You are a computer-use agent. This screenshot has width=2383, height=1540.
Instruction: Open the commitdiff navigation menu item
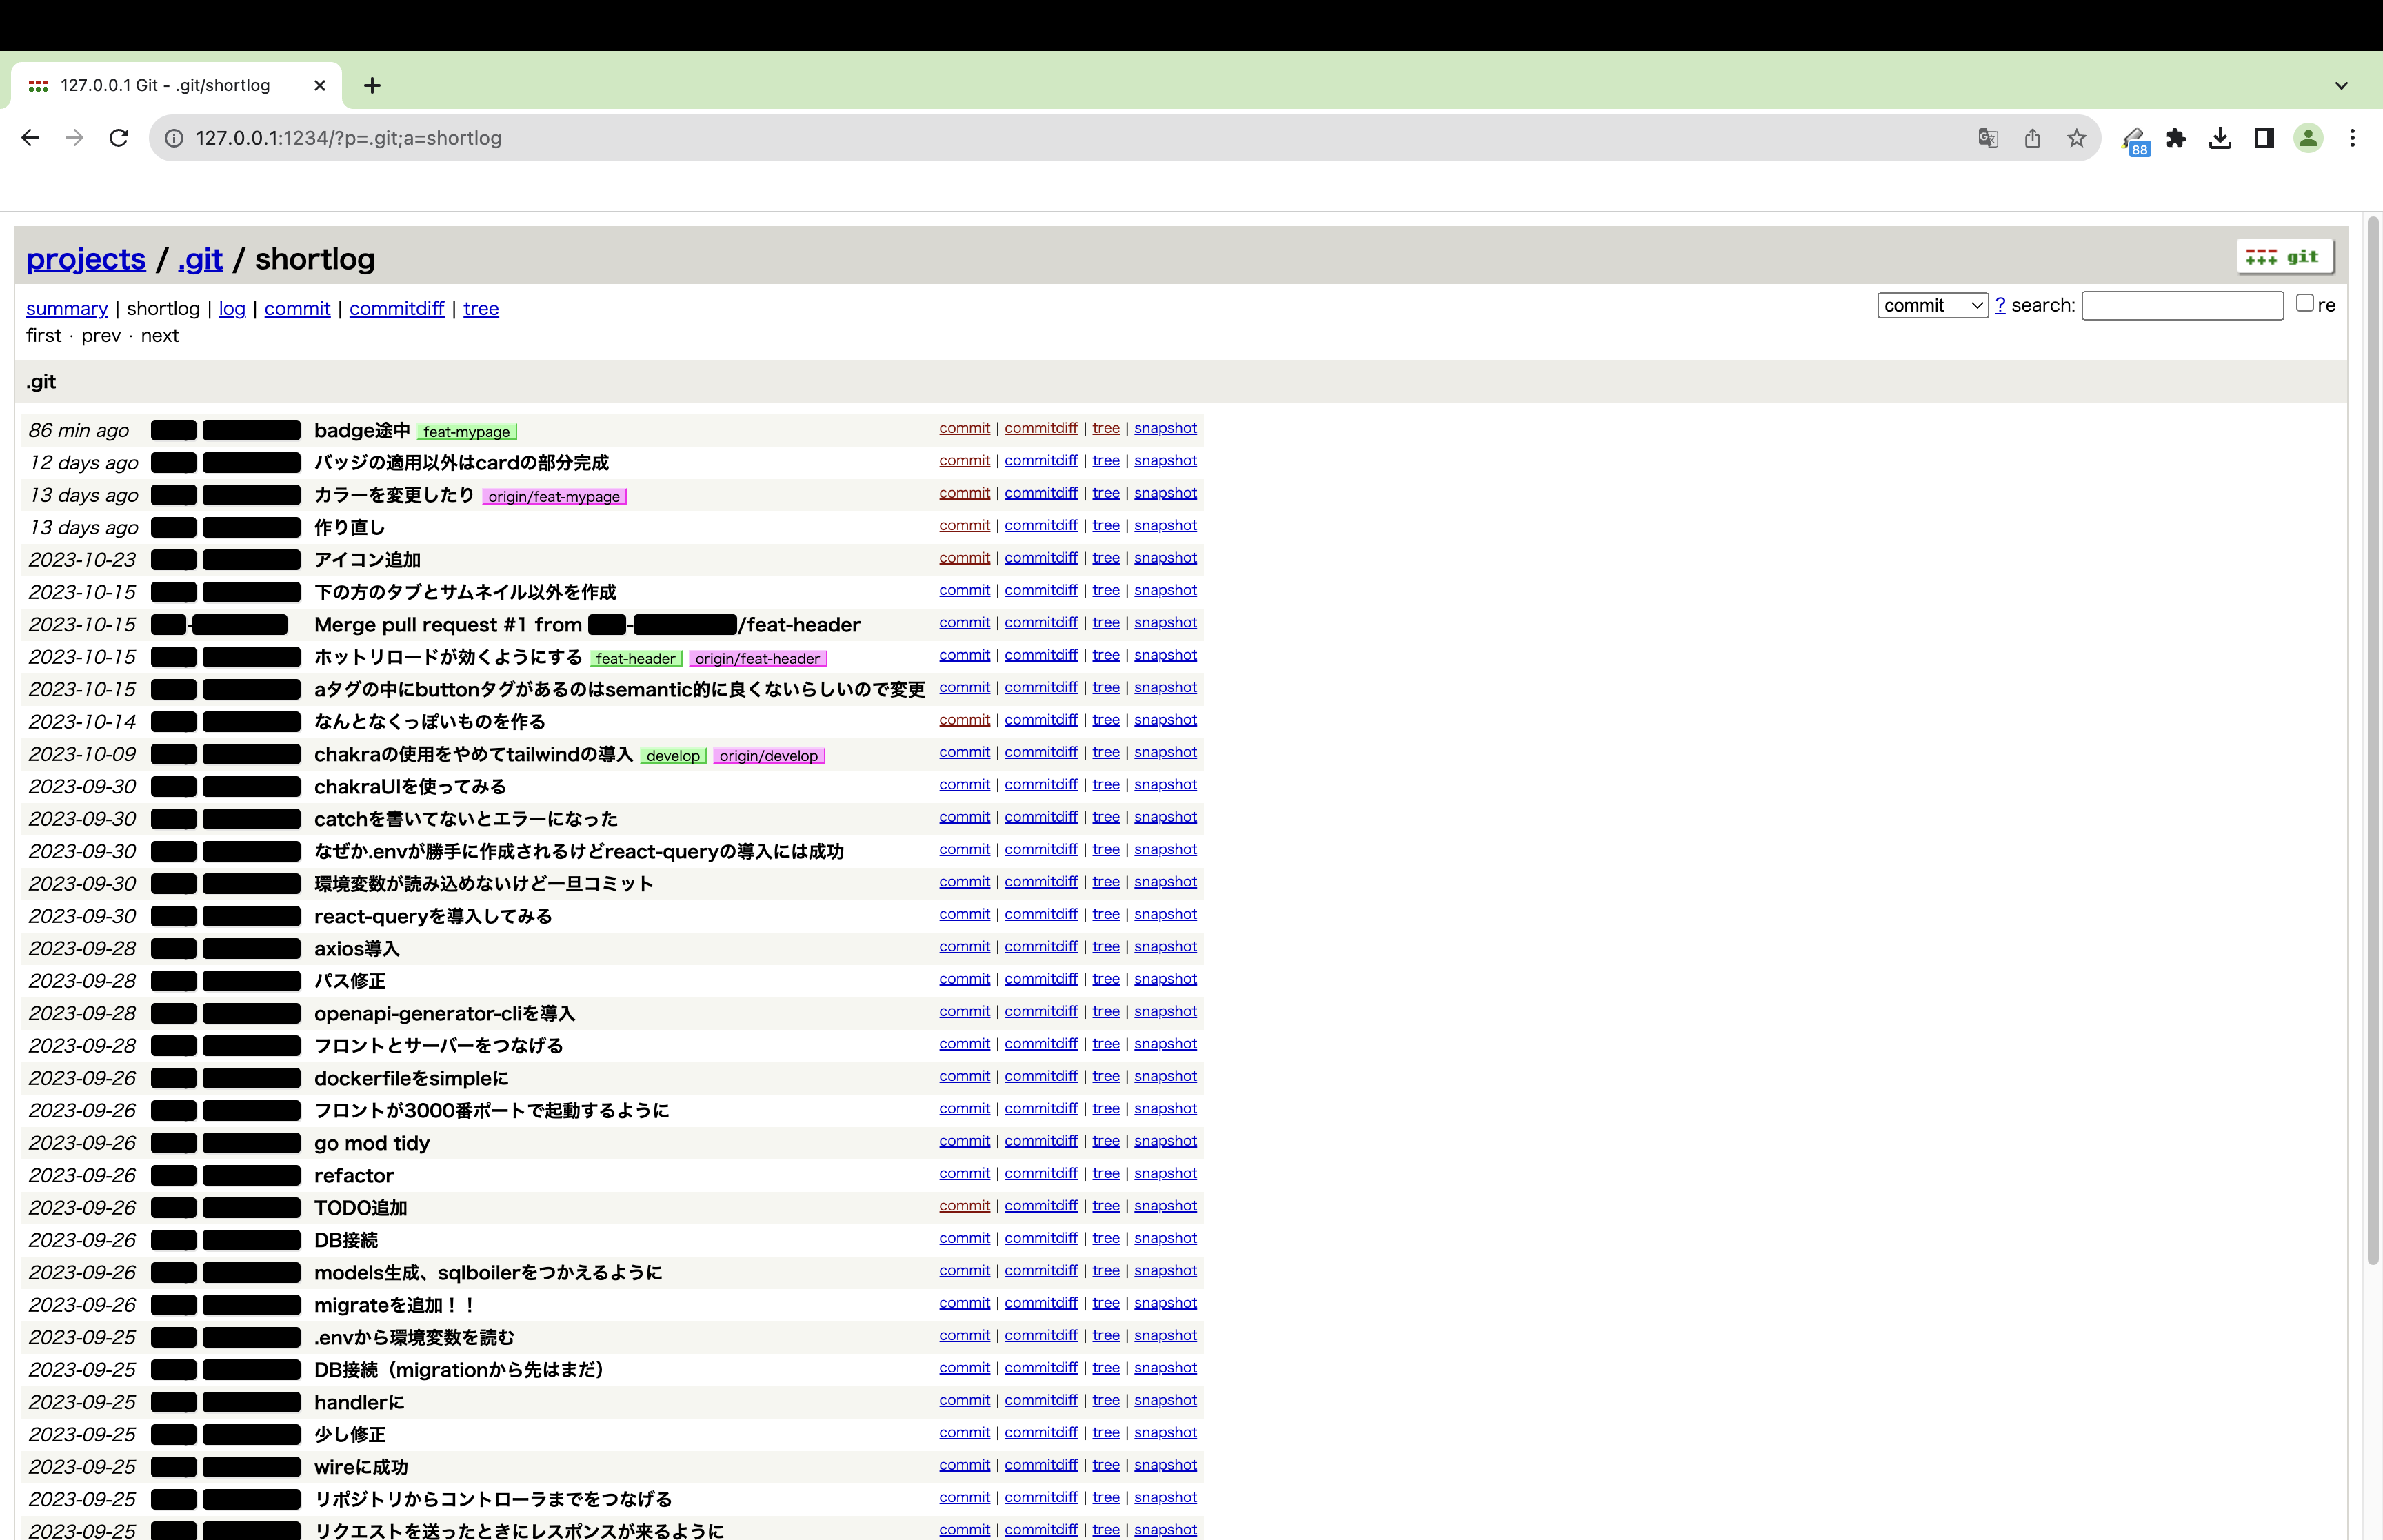[x=396, y=308]
